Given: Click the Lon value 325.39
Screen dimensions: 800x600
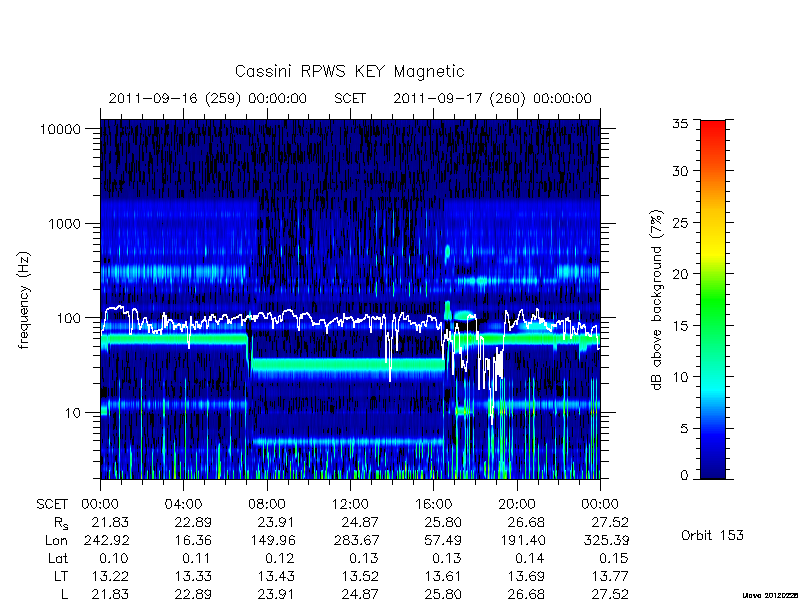Looking at the screenshot, I should [x=608, y=540].
